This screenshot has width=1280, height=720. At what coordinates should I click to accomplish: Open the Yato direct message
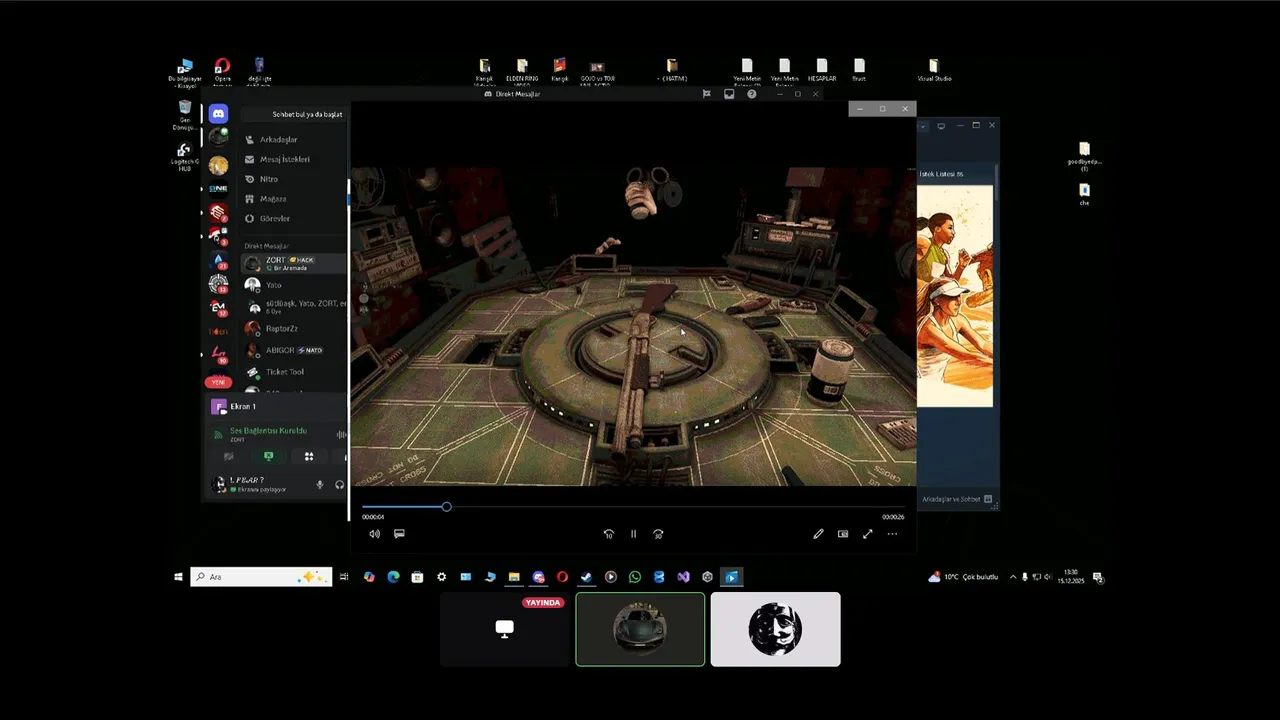(x=294, y=285)
